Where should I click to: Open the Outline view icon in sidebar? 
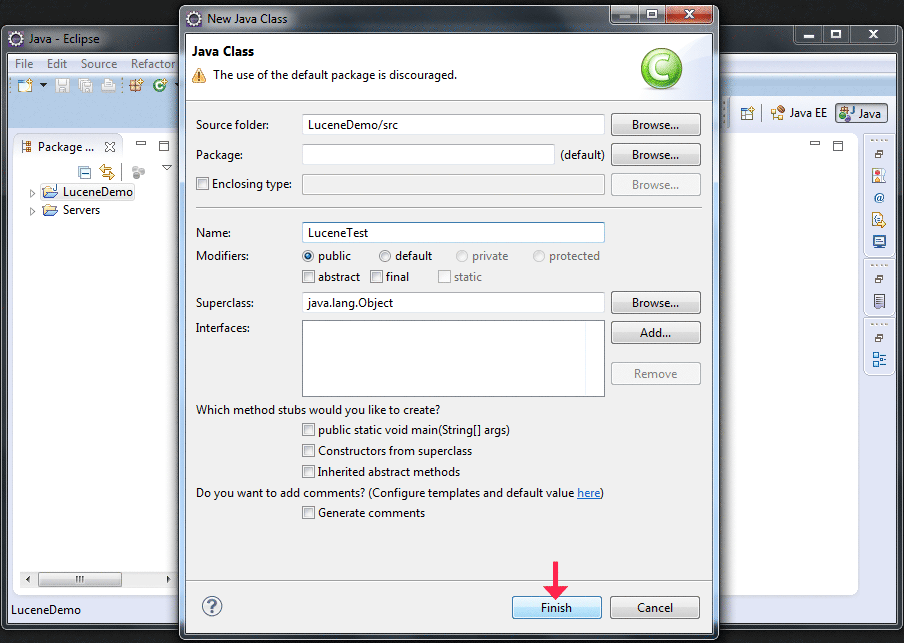[879, 360]
